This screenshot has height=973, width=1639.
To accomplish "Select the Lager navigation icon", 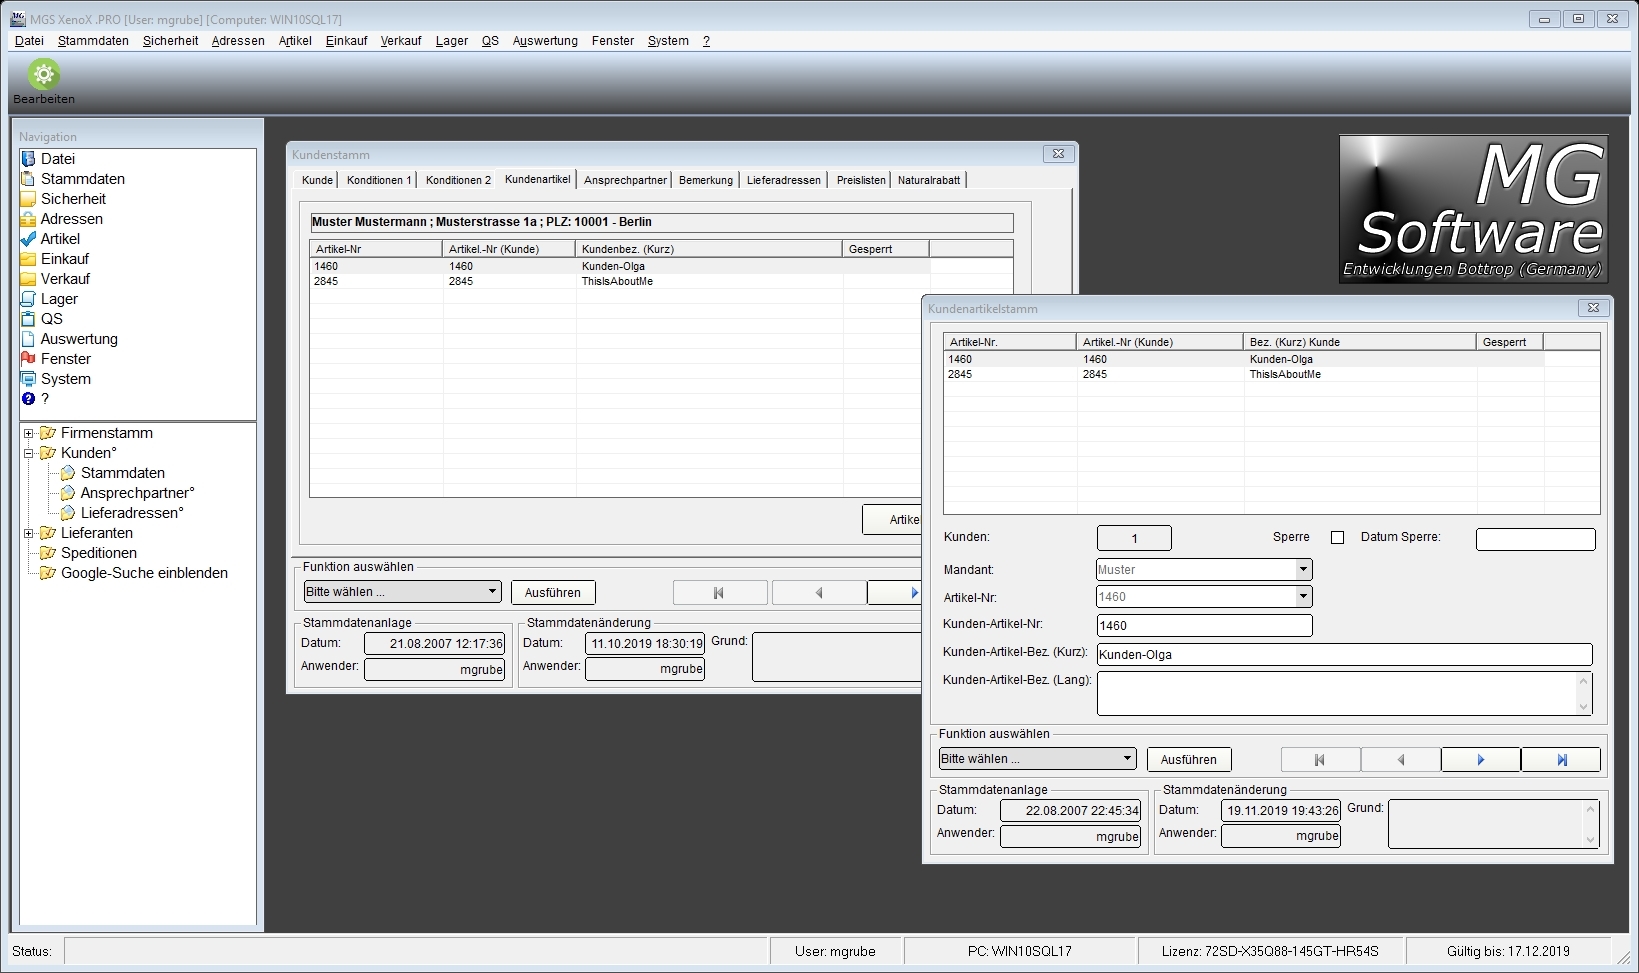I will click(28, 299).
